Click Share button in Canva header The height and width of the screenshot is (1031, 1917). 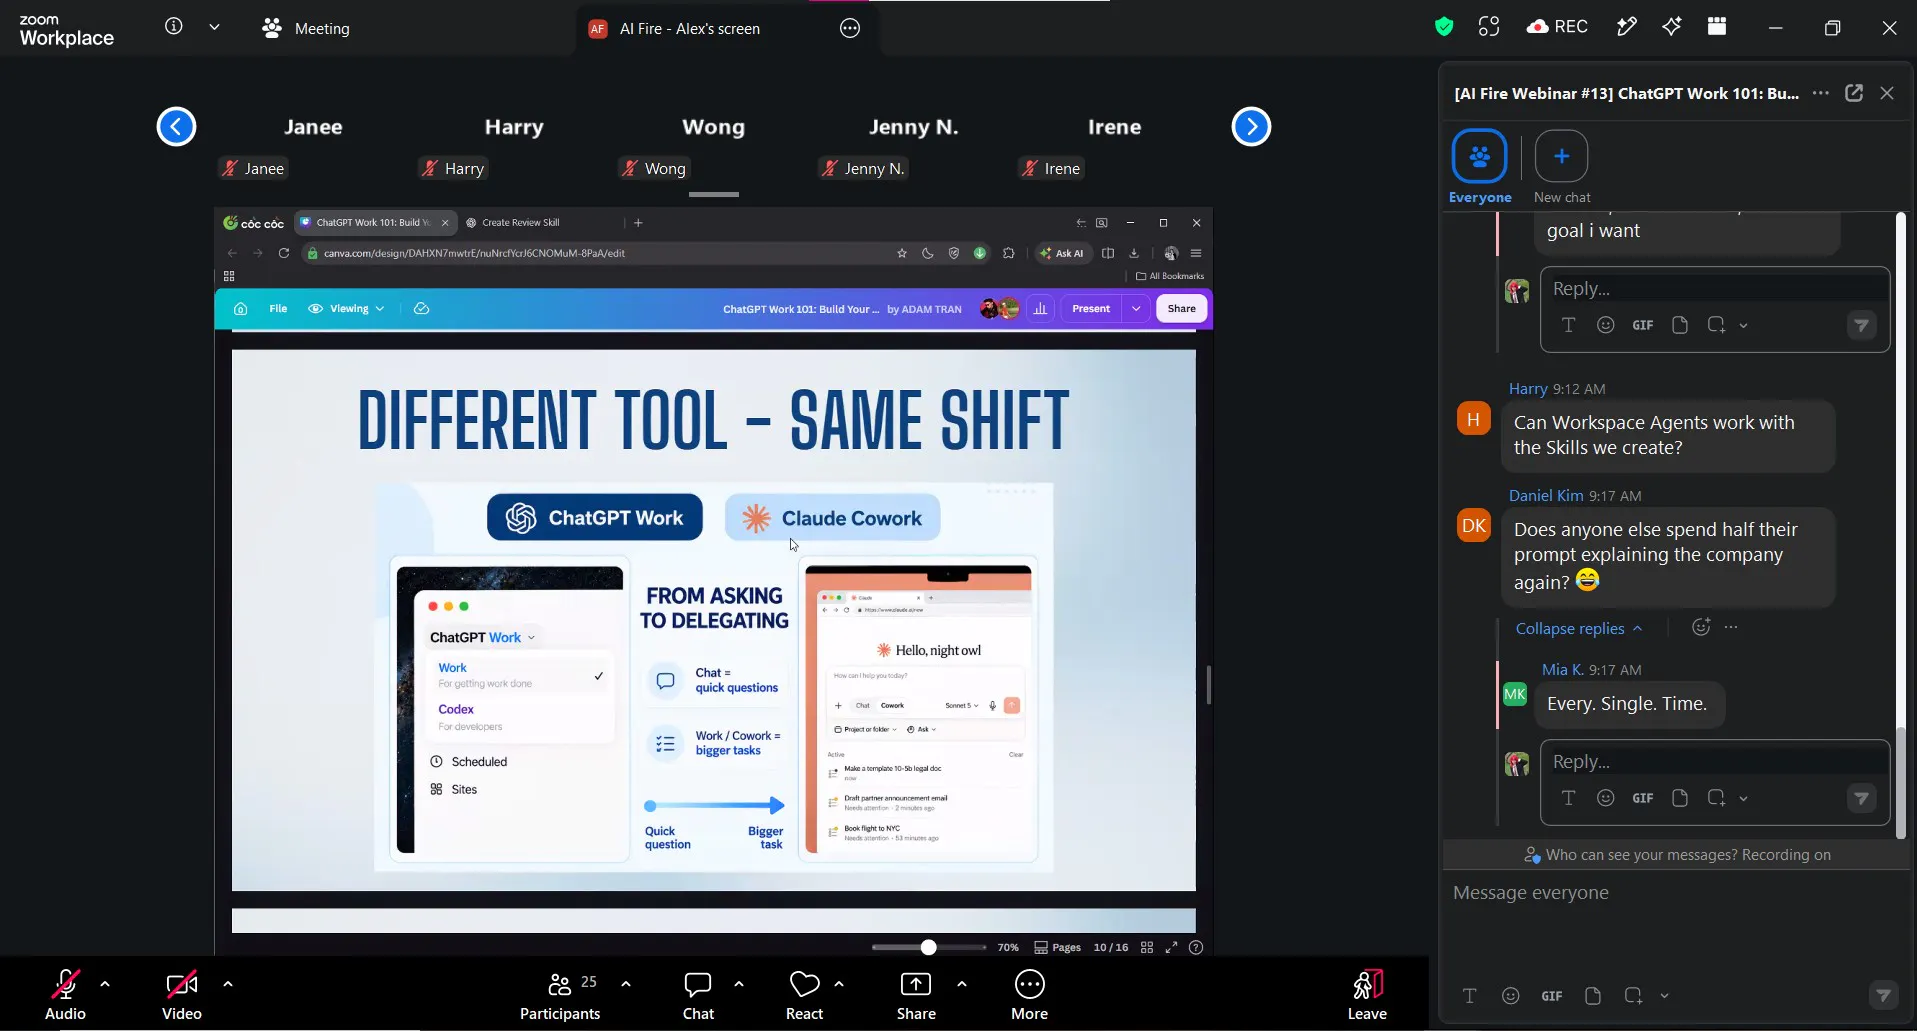[x=1181, y=309]
